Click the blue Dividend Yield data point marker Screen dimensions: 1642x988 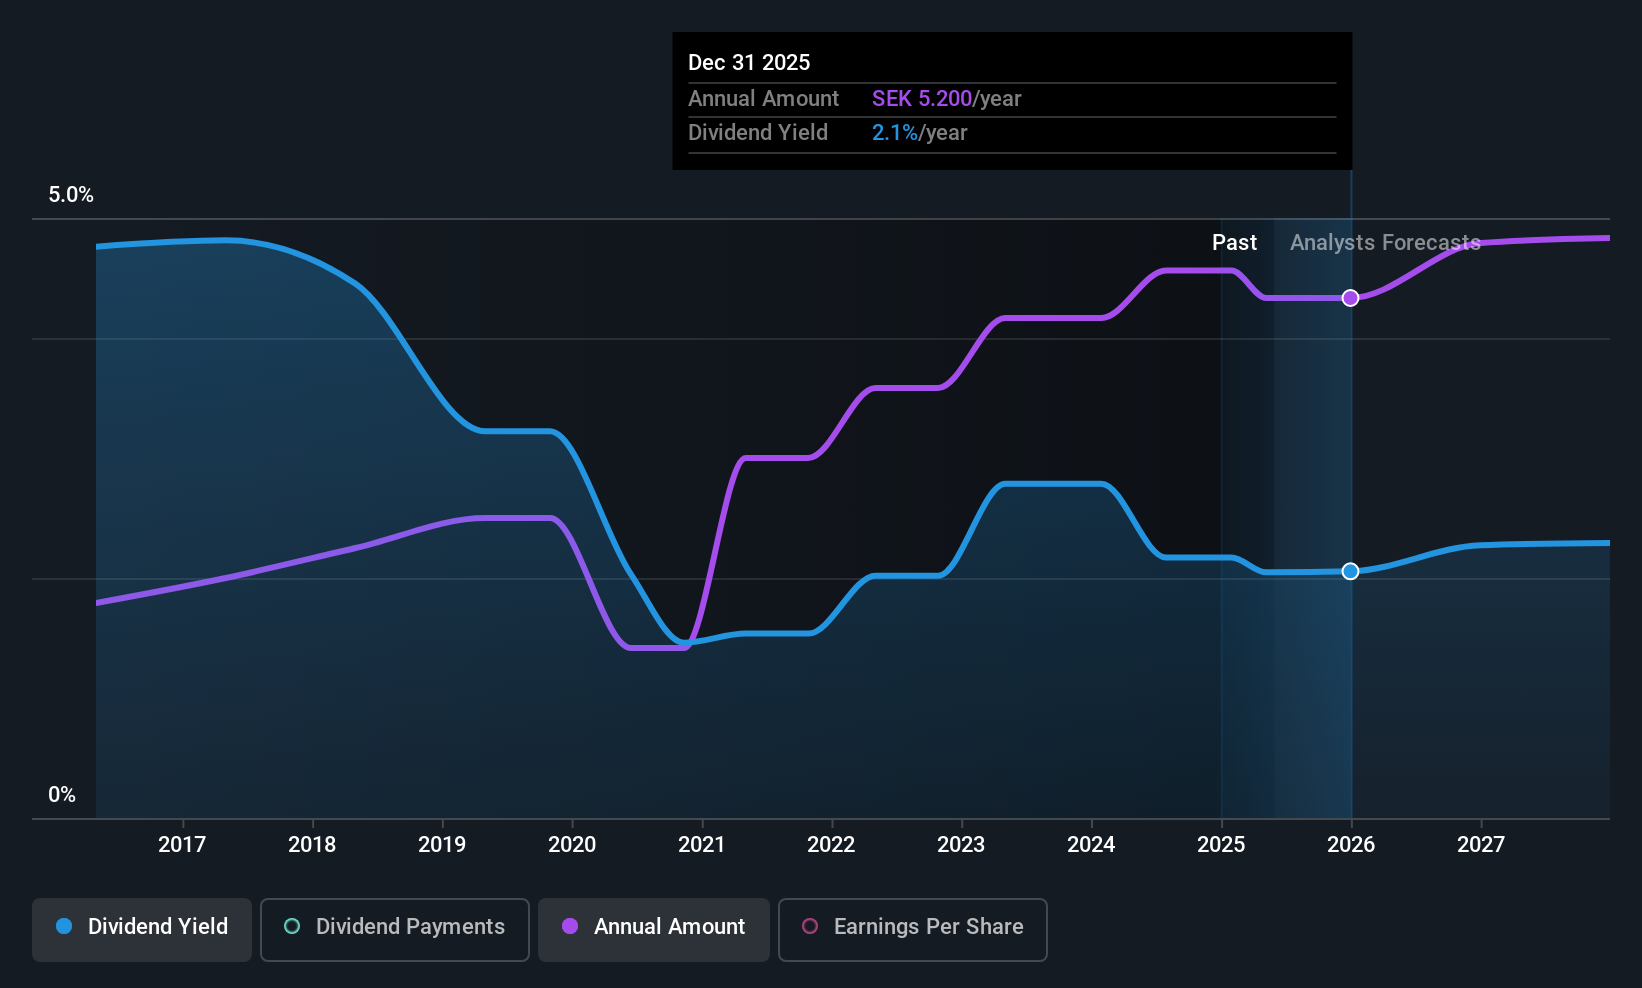pos(1350,571)
